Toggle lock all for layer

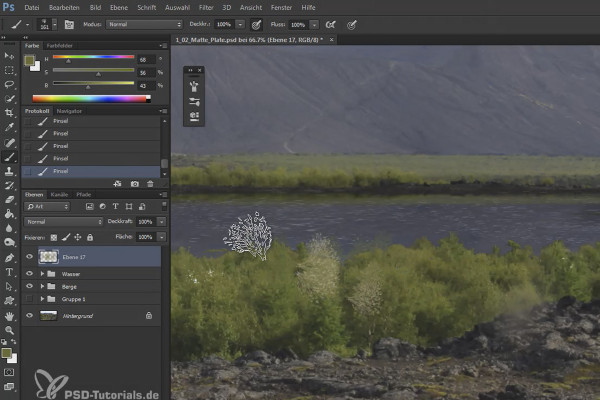point(90,238)
